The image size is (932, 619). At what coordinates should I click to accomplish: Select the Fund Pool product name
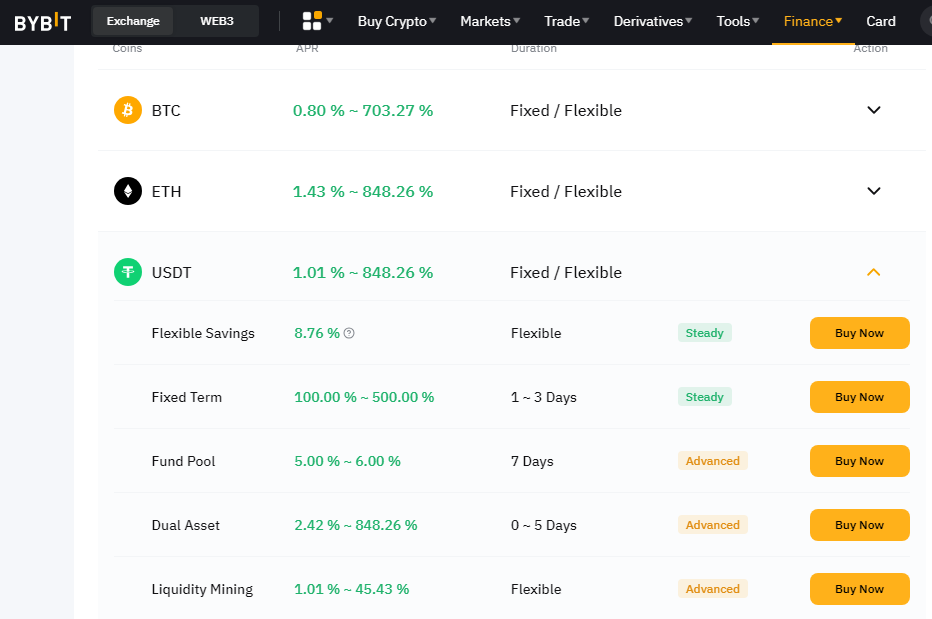coord(183,461)
